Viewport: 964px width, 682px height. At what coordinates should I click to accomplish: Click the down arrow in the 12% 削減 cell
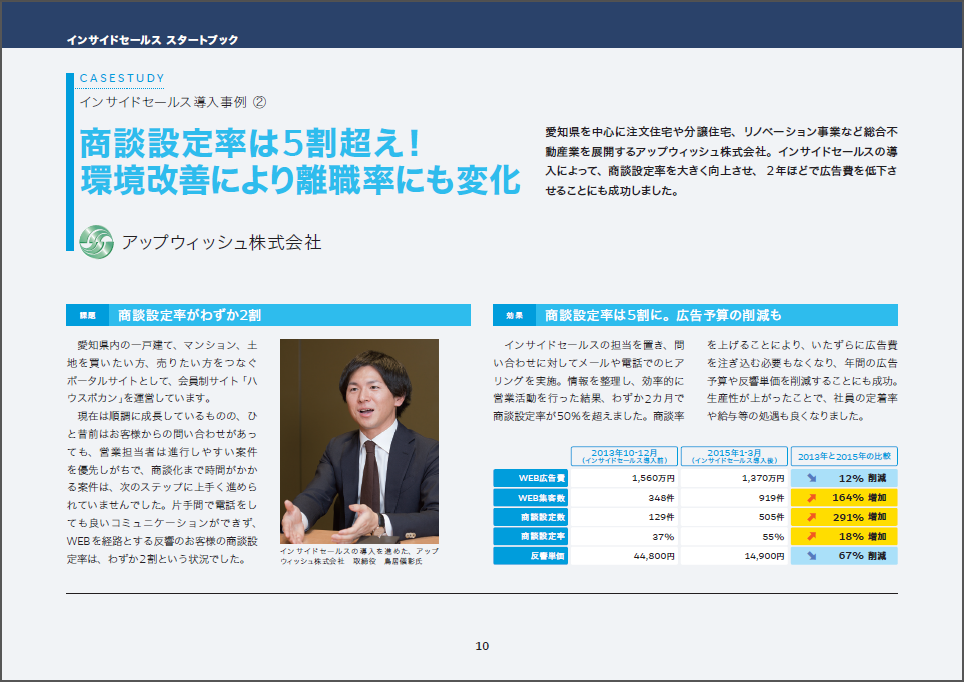pos(812,478)
